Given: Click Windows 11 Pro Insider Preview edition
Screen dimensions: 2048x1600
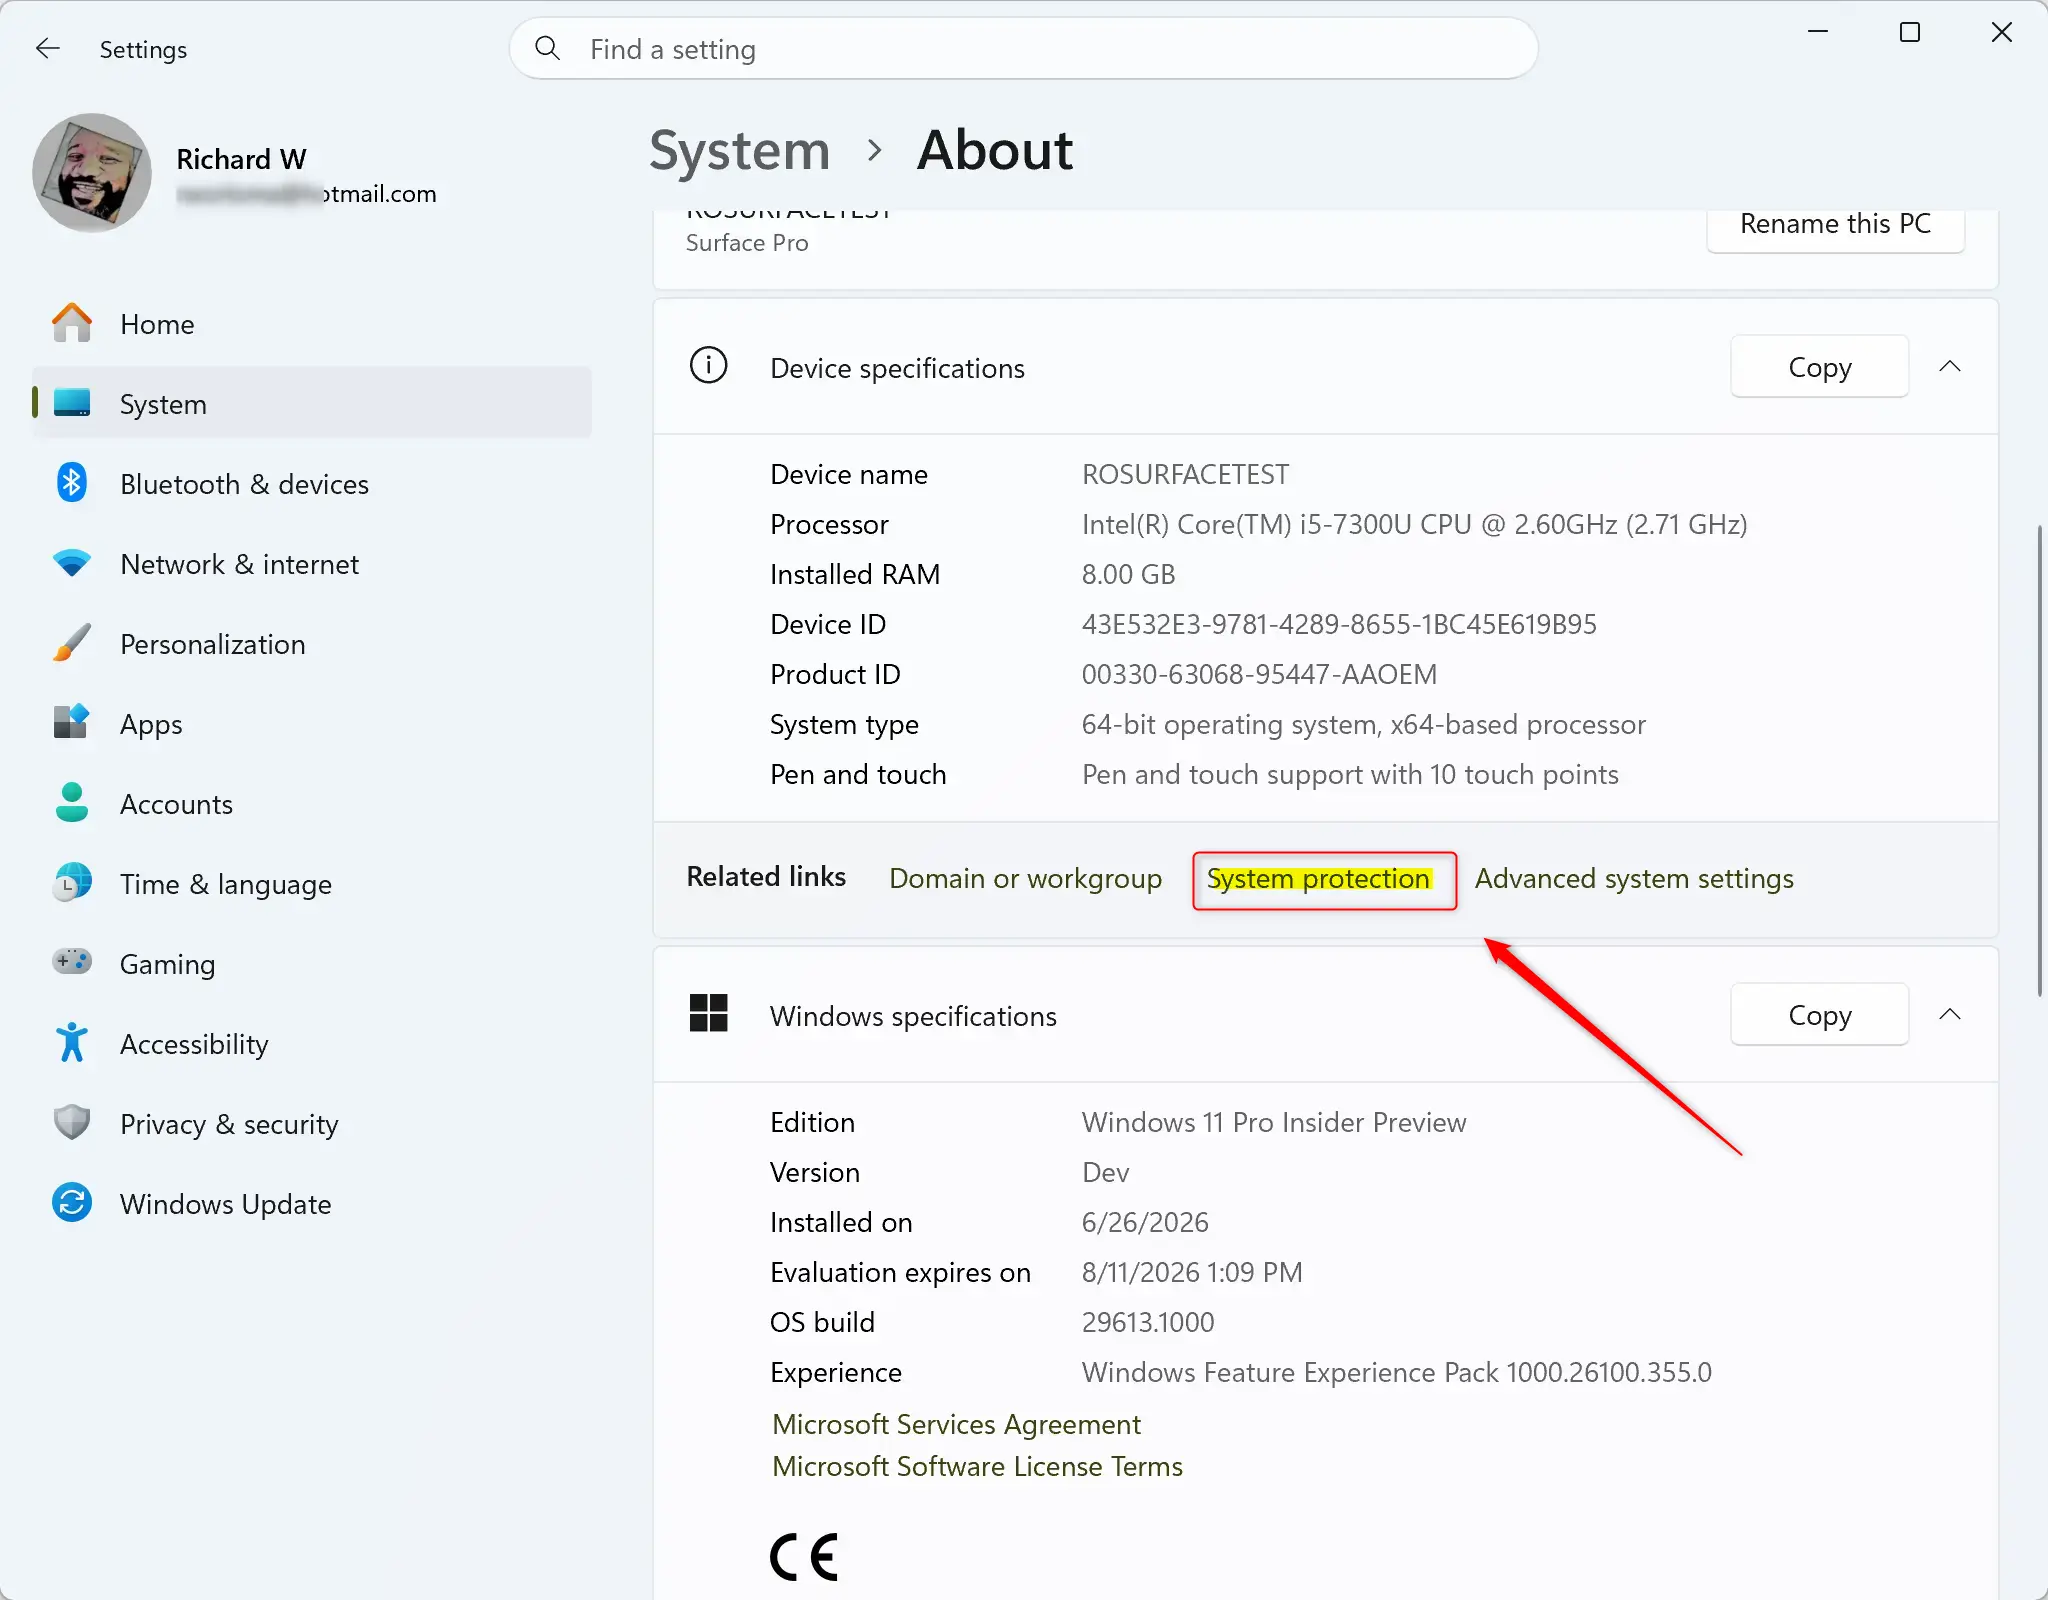Looking at the screenshot, I should pos(1274,1122).
